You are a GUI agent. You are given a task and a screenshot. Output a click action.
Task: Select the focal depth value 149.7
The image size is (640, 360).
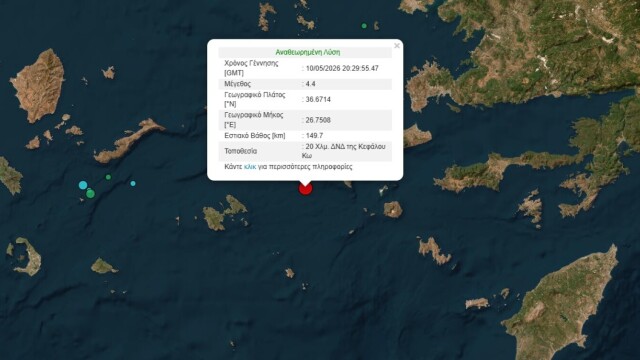tap(314, 136)
